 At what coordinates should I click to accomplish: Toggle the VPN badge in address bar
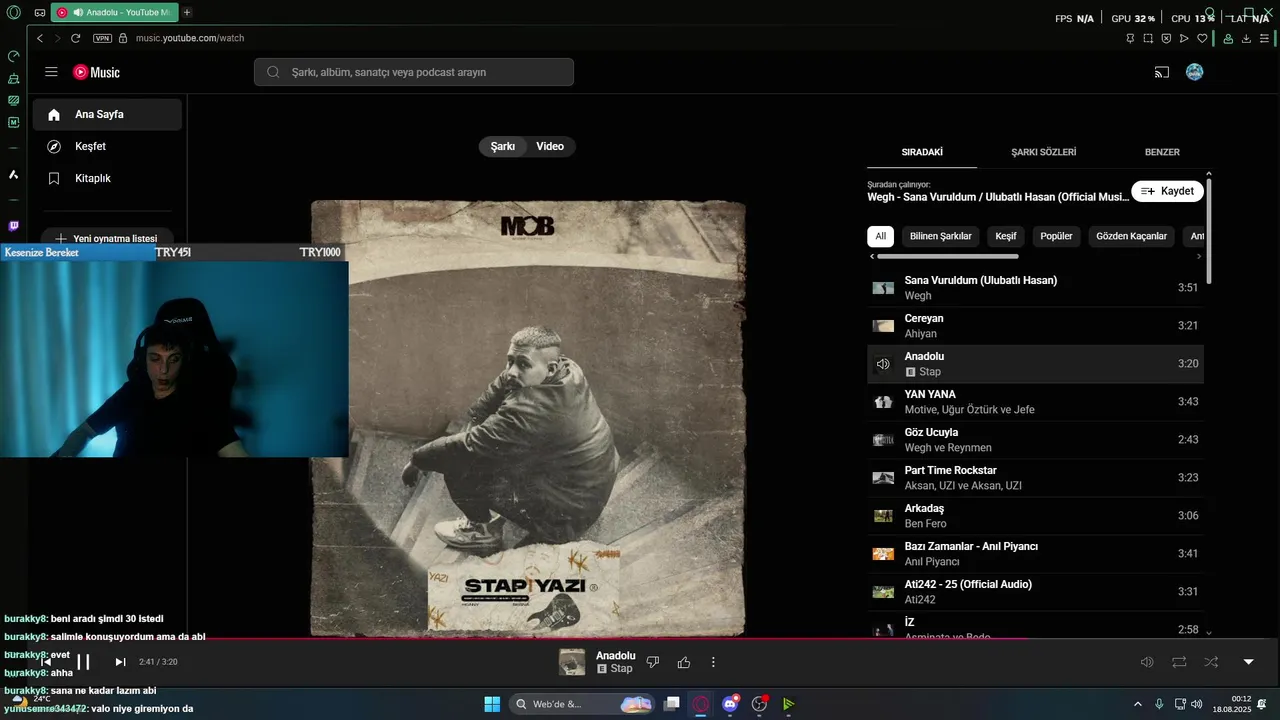click(102, 38)
